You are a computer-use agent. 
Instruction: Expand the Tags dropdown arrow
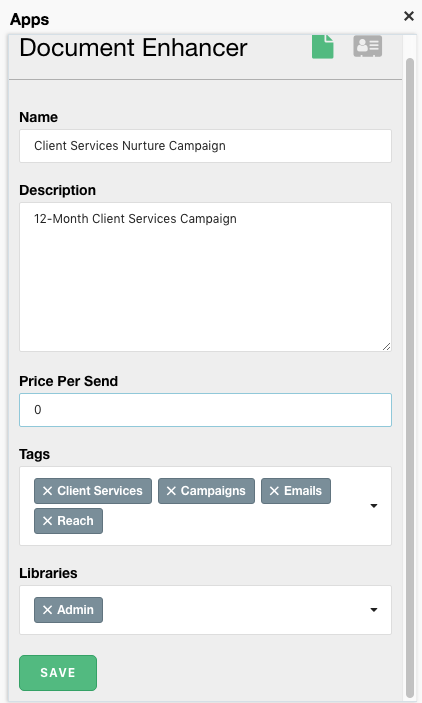pyautogui.click(x=374, y=506)
